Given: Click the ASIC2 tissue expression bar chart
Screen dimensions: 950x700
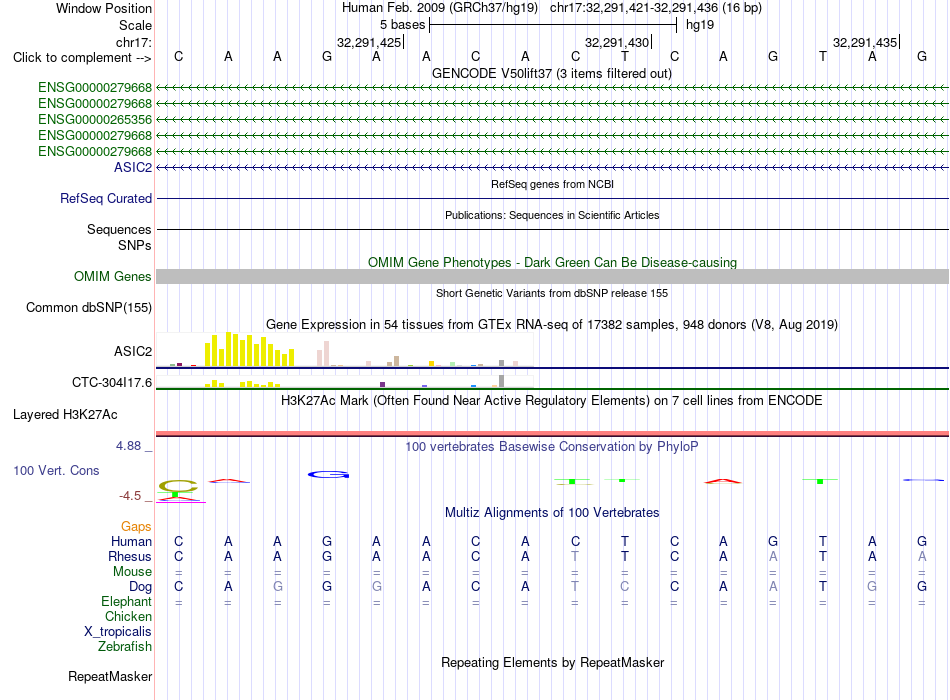Looking at the screenshot, I should 345,350.
